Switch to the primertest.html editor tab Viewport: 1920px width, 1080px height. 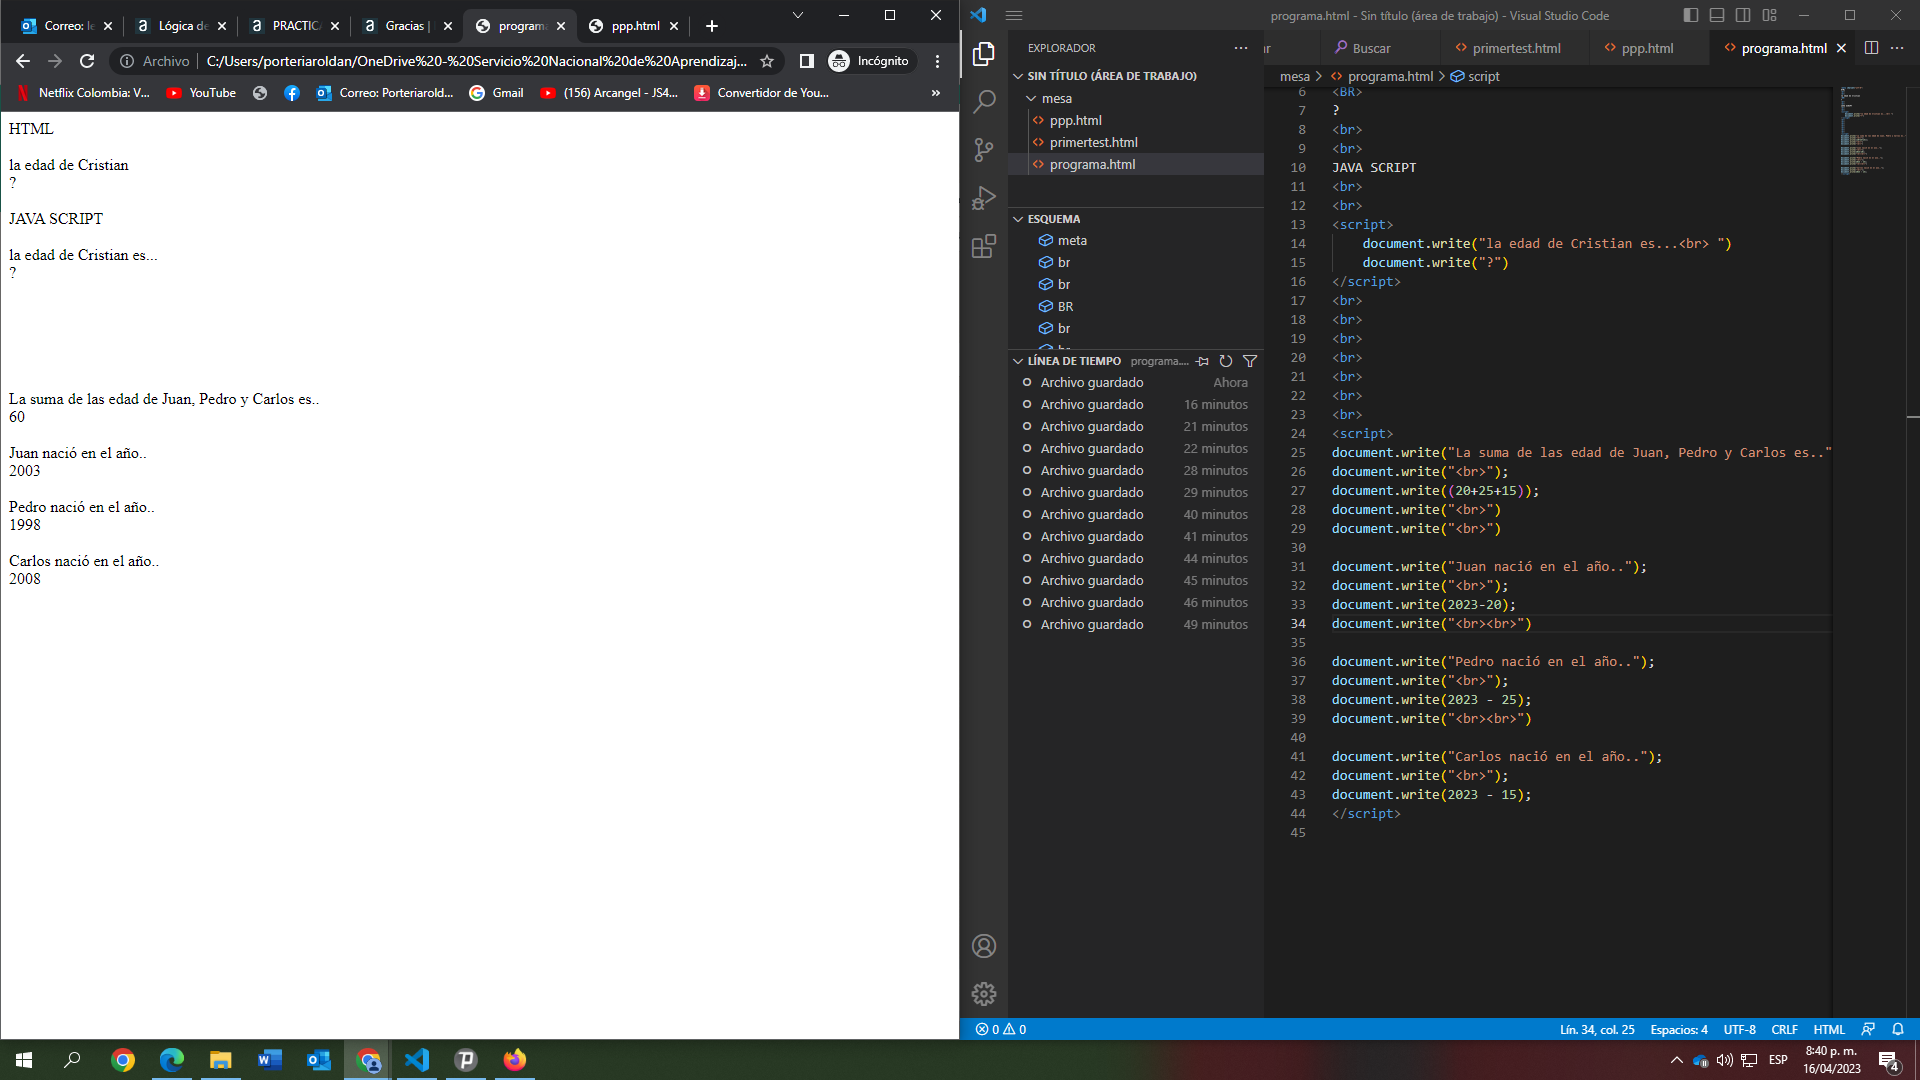point(1516,48)
